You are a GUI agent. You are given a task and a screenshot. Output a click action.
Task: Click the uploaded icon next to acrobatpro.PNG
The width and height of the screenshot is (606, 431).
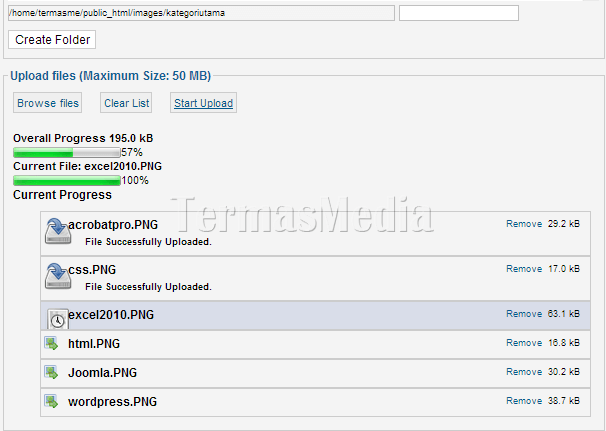[x=58, y=231]
